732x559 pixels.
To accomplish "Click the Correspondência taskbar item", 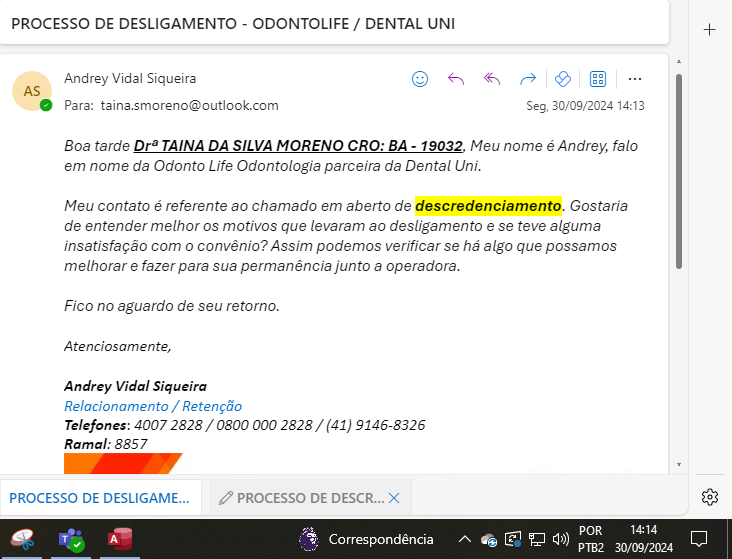I will (366, 539).
